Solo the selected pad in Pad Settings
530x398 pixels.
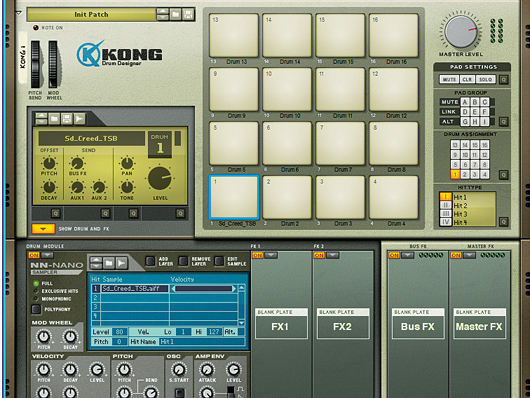point(486,79)
